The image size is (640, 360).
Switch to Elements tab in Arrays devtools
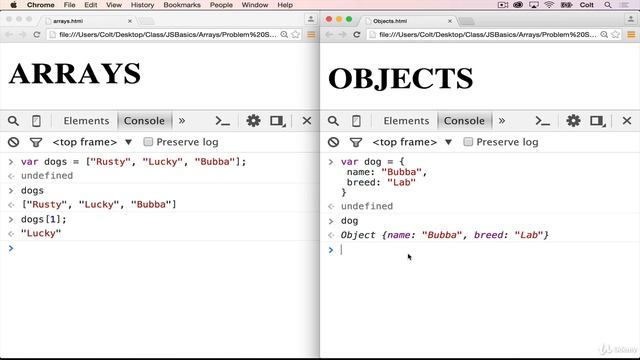point(86,121)
